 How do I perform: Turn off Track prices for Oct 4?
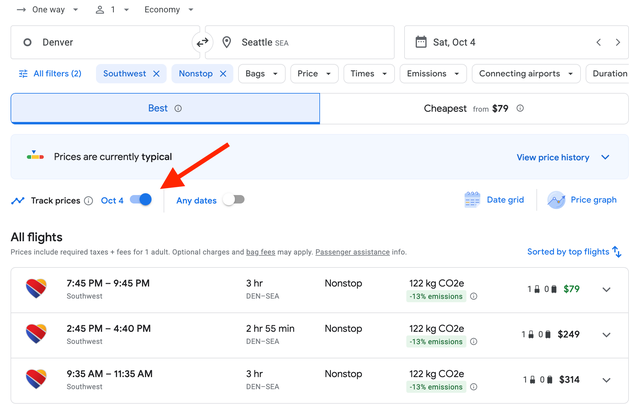click(141, 200)
